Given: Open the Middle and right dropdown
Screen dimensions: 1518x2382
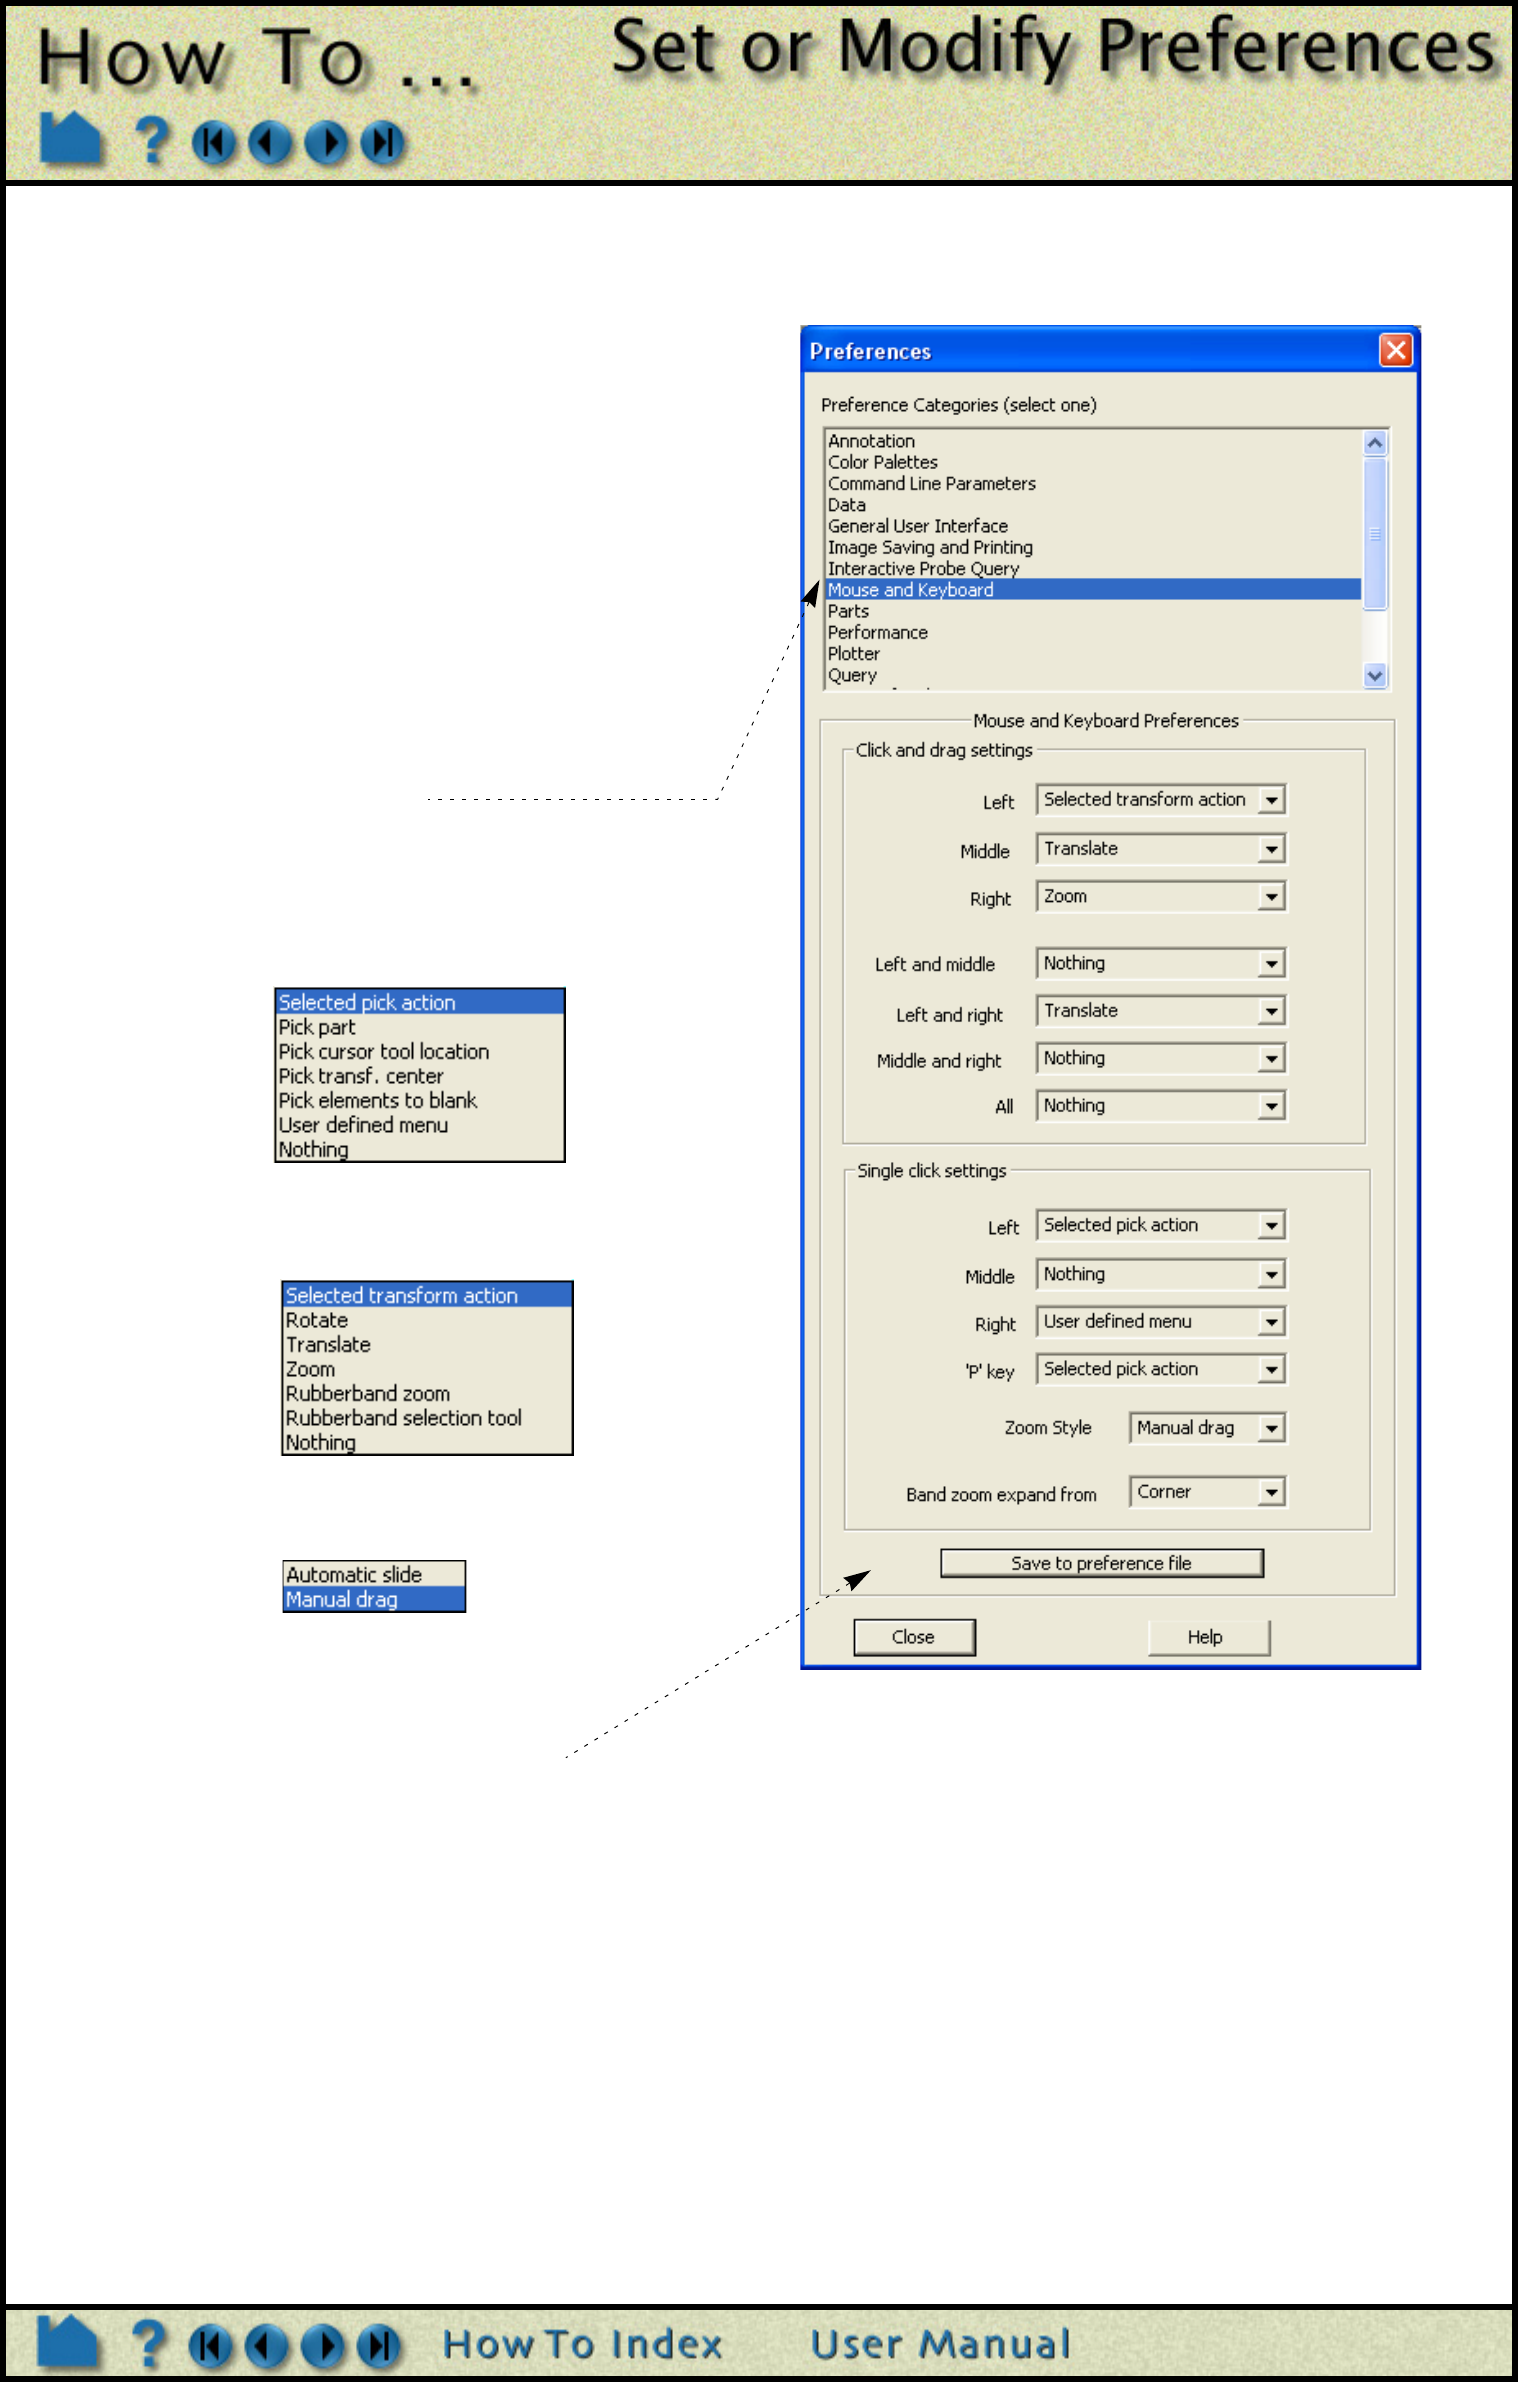Looking at the screenshot, I should pyautogui.click(x=1161, y=1058).
